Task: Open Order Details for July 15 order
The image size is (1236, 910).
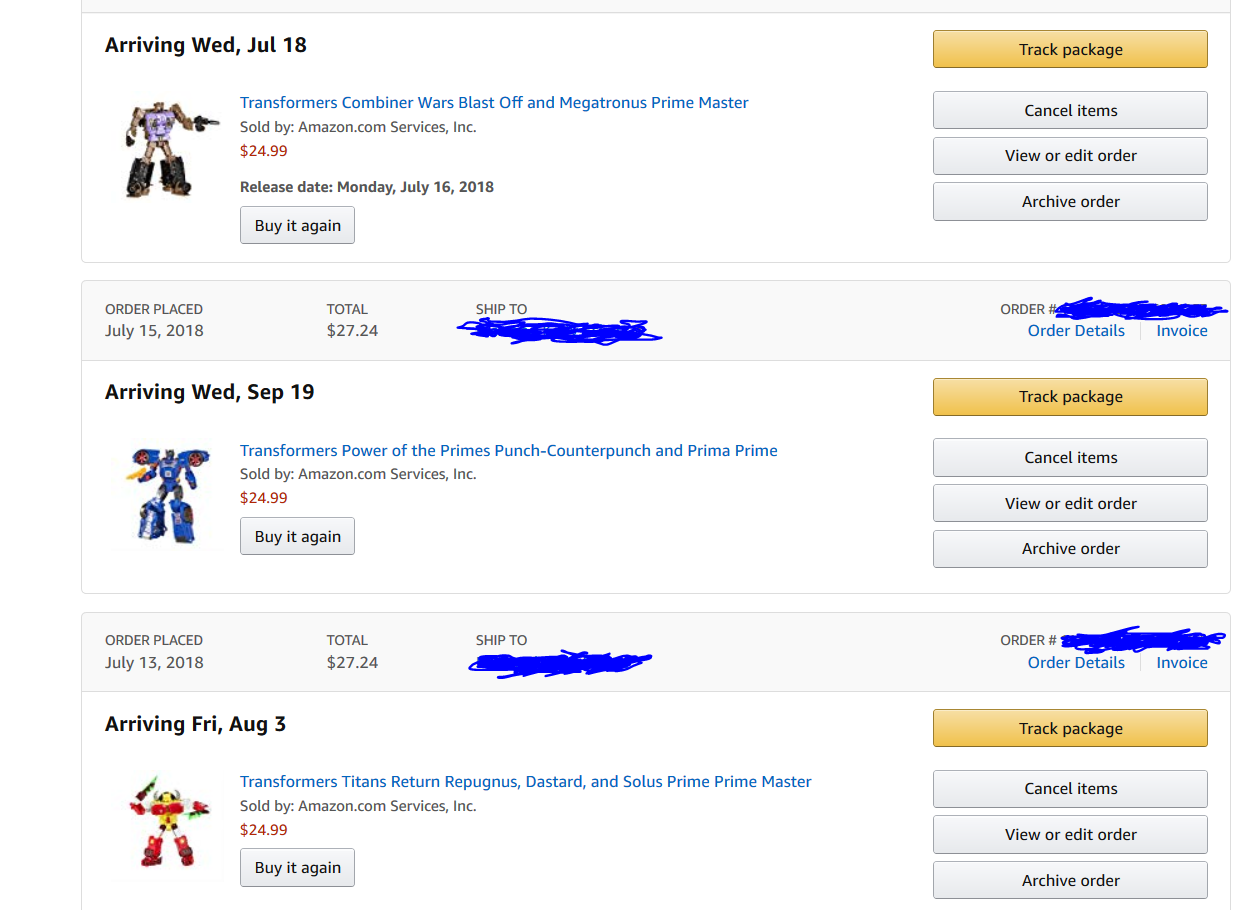Action: point(1076,331)
